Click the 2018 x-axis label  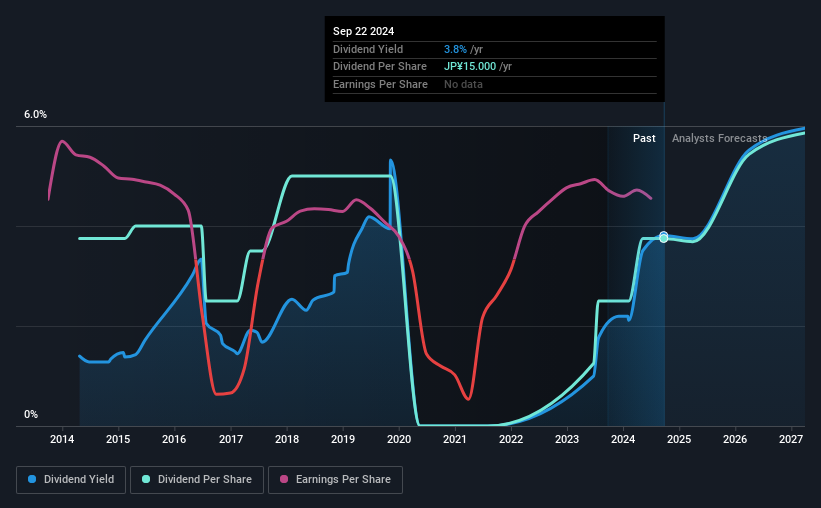point(287,439)
